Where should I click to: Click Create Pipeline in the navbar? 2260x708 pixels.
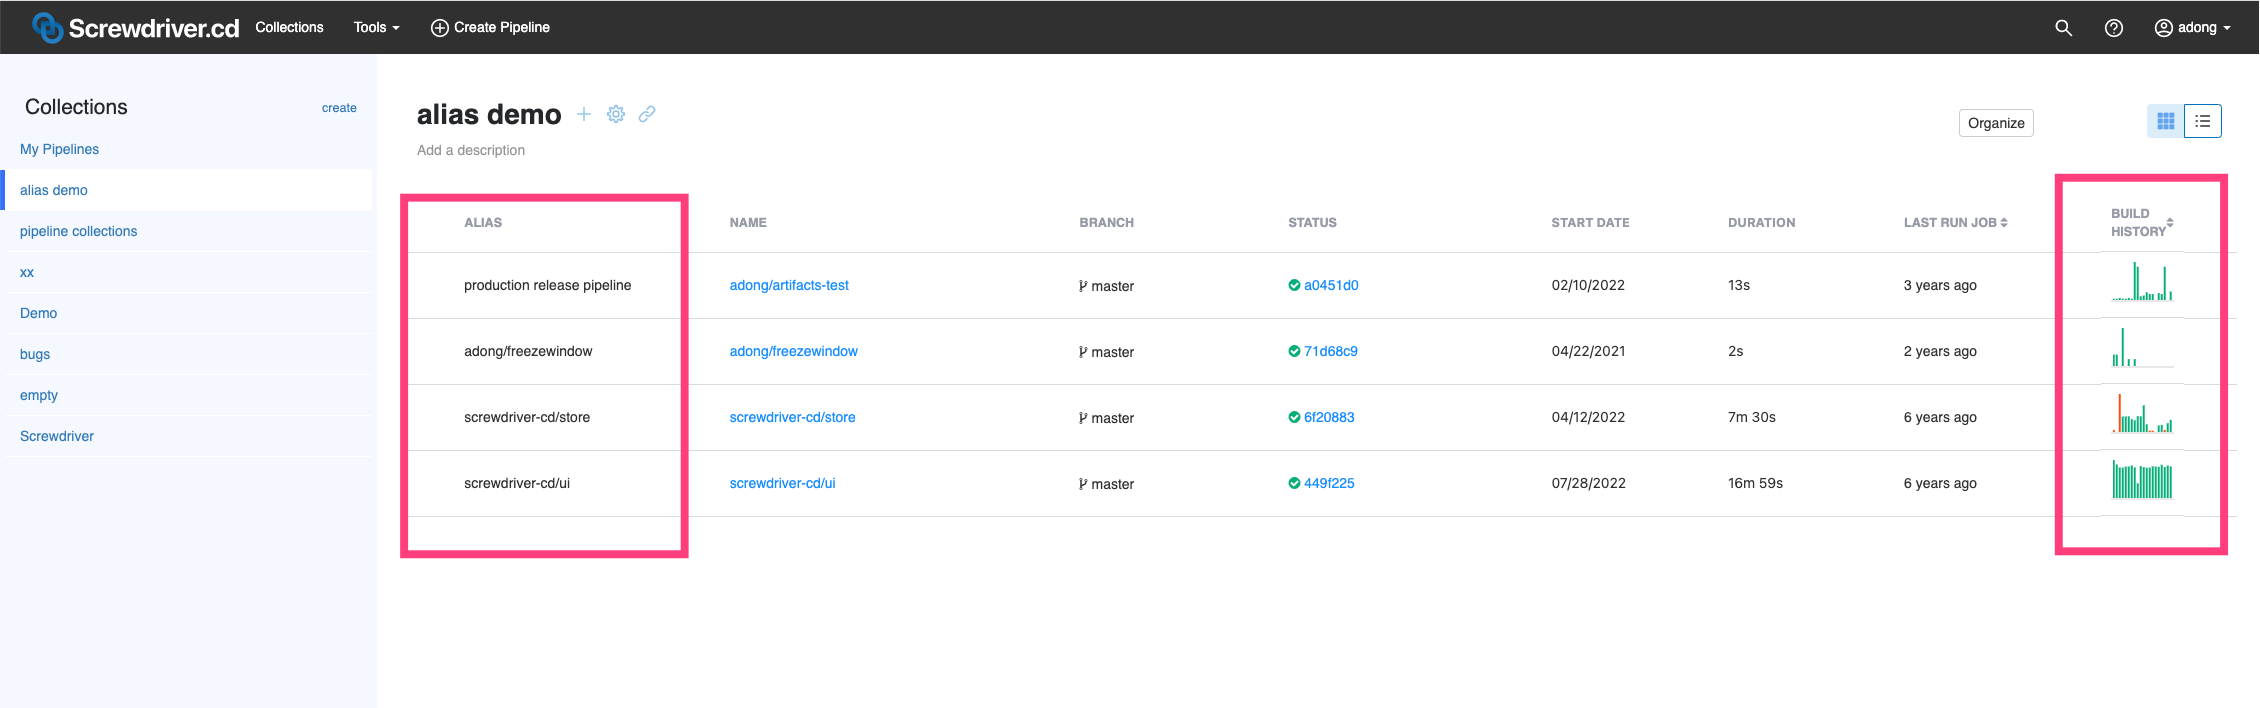(490, 27)
